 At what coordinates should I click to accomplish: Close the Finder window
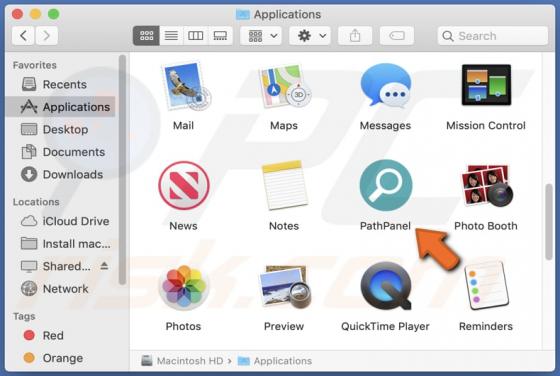coord(17,14)
